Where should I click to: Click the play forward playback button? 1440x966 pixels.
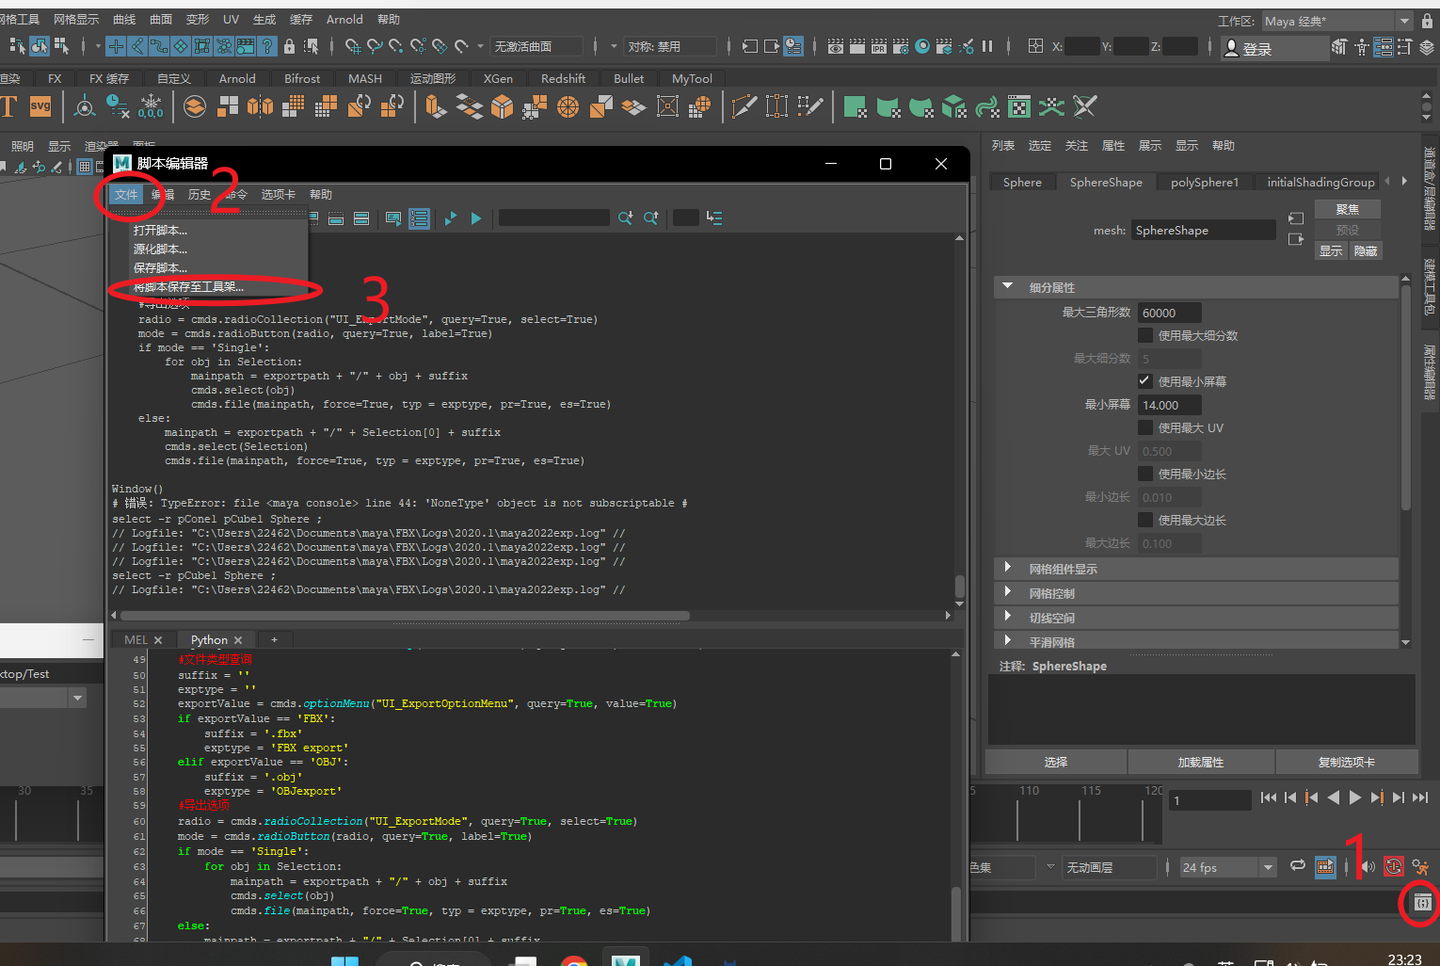pos(1355,797)
